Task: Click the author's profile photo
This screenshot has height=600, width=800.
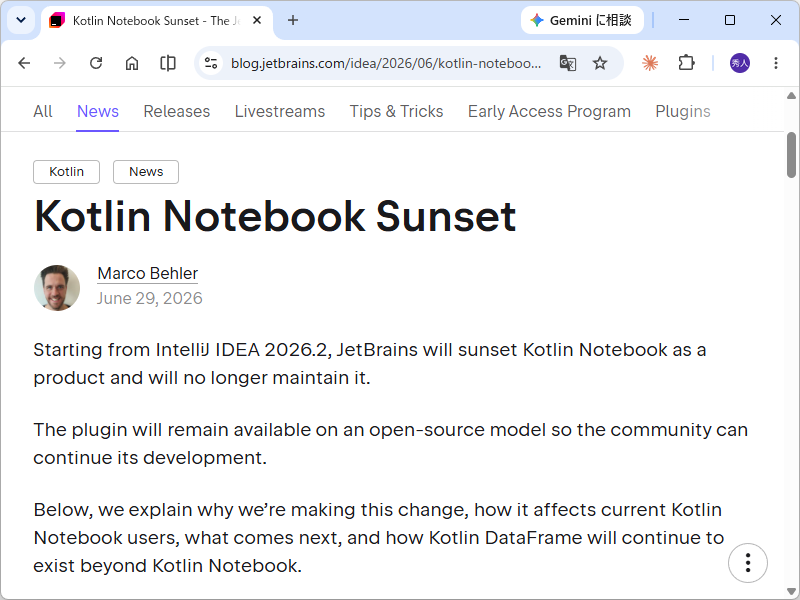Action: point(57,288)
